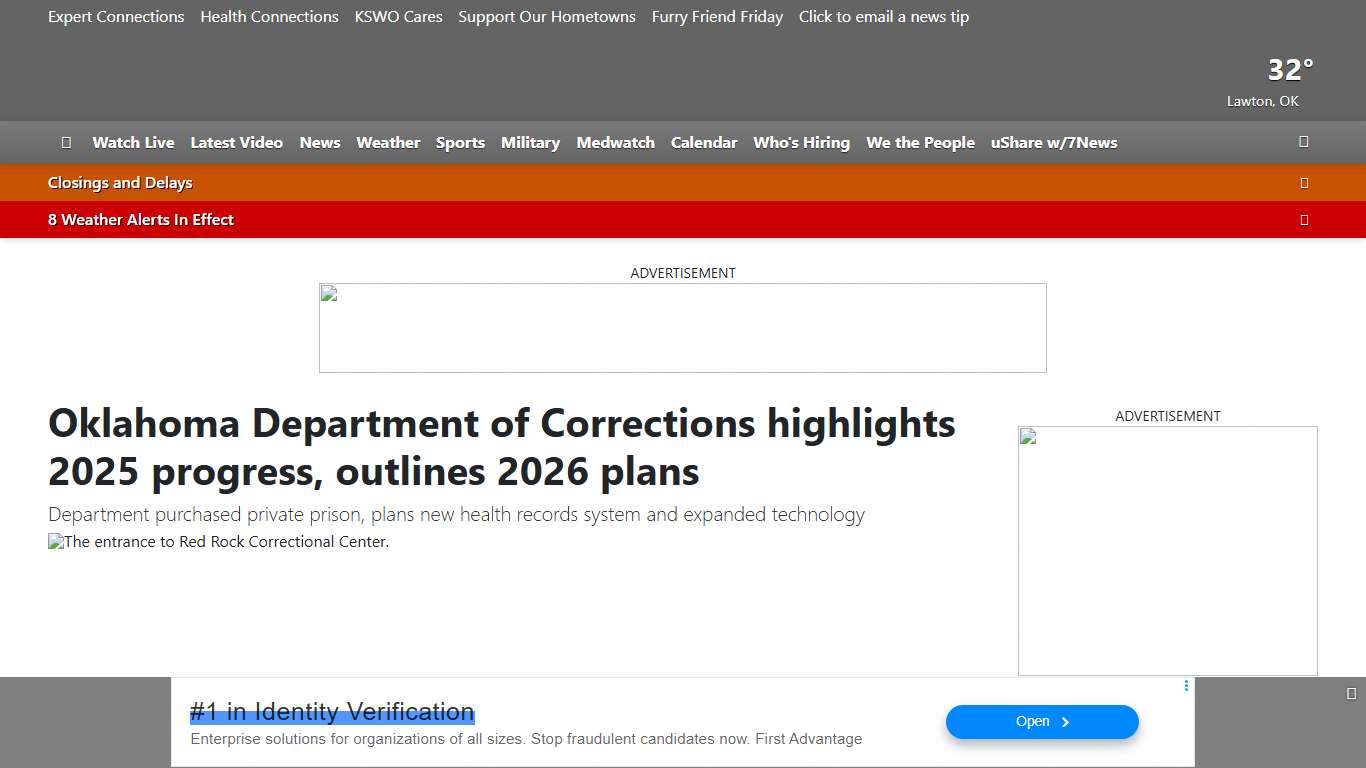Click the Red Rock Correctional Center image placeholder
The image size is (1366, 768).
tap(218, 542)
